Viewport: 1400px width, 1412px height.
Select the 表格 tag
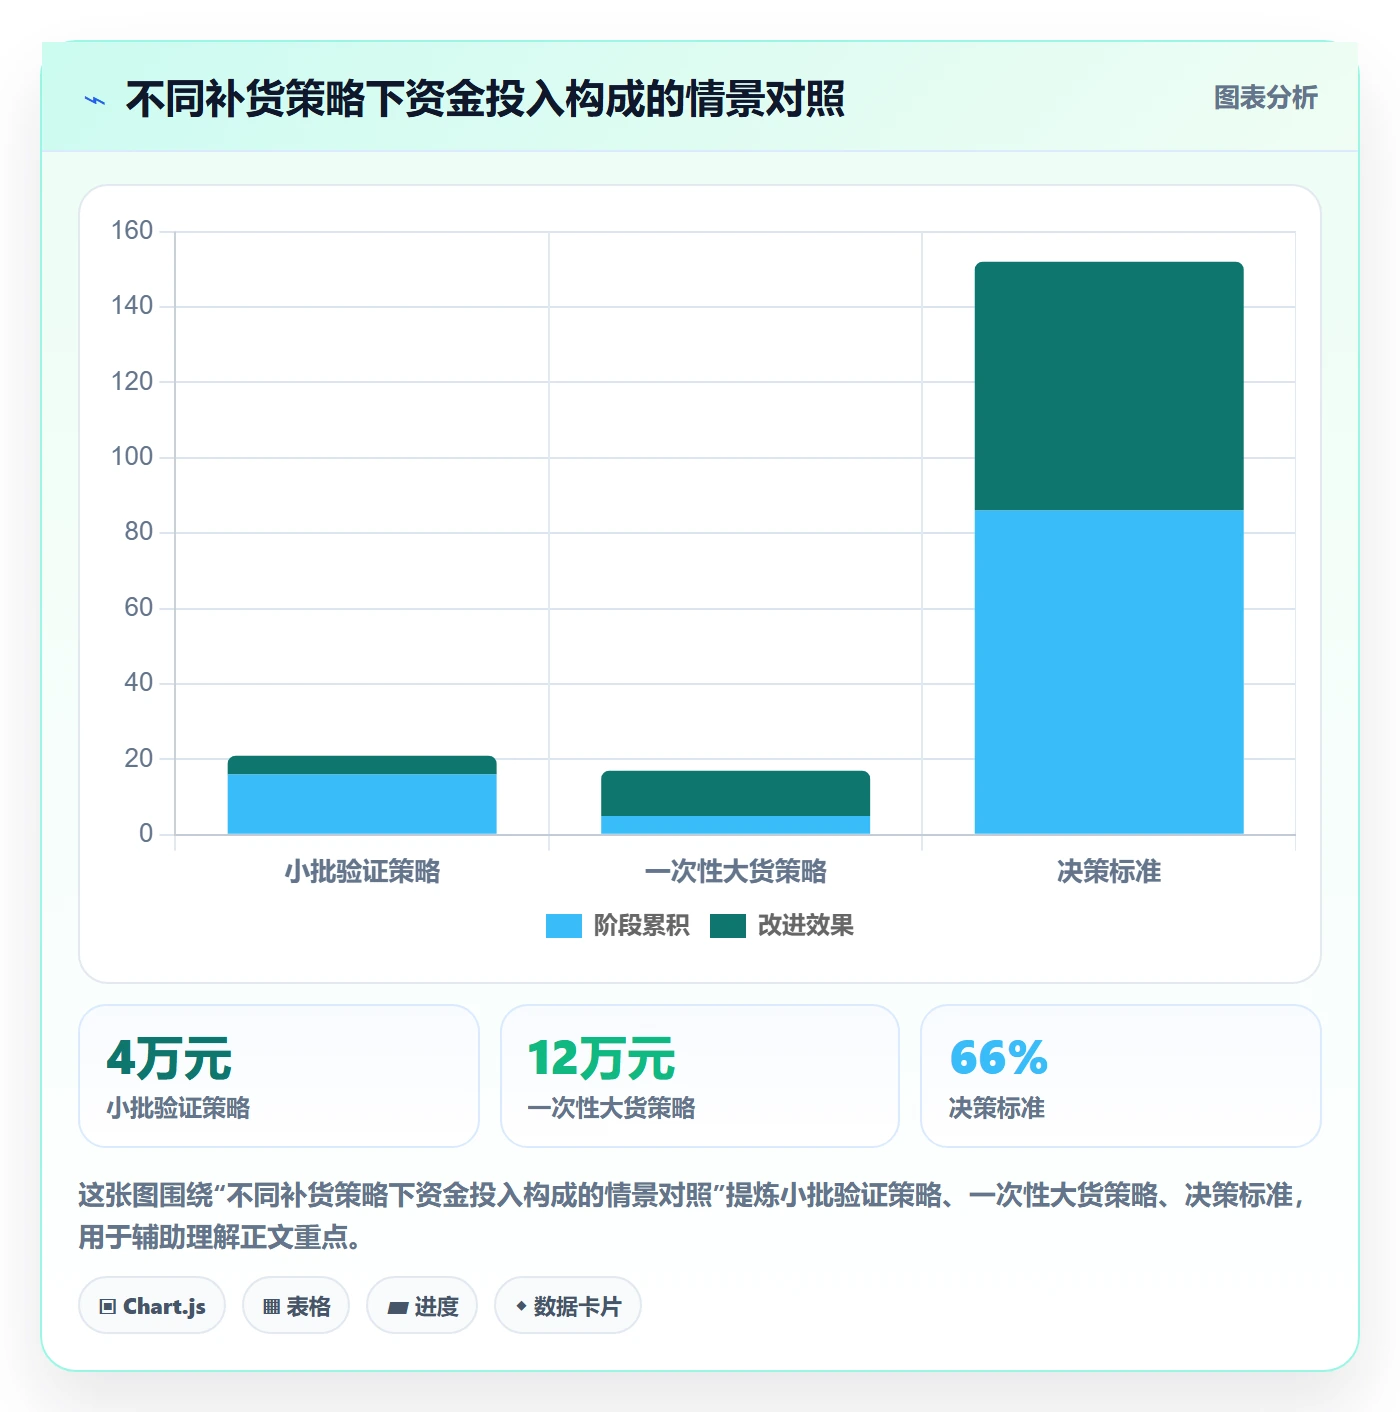[296, 1305]
